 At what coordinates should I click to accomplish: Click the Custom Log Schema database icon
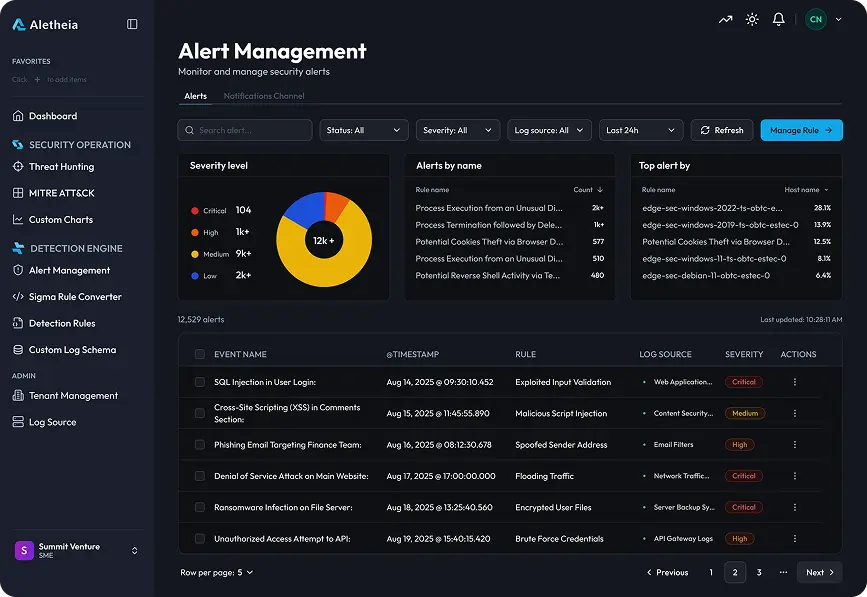coord(18,350)
